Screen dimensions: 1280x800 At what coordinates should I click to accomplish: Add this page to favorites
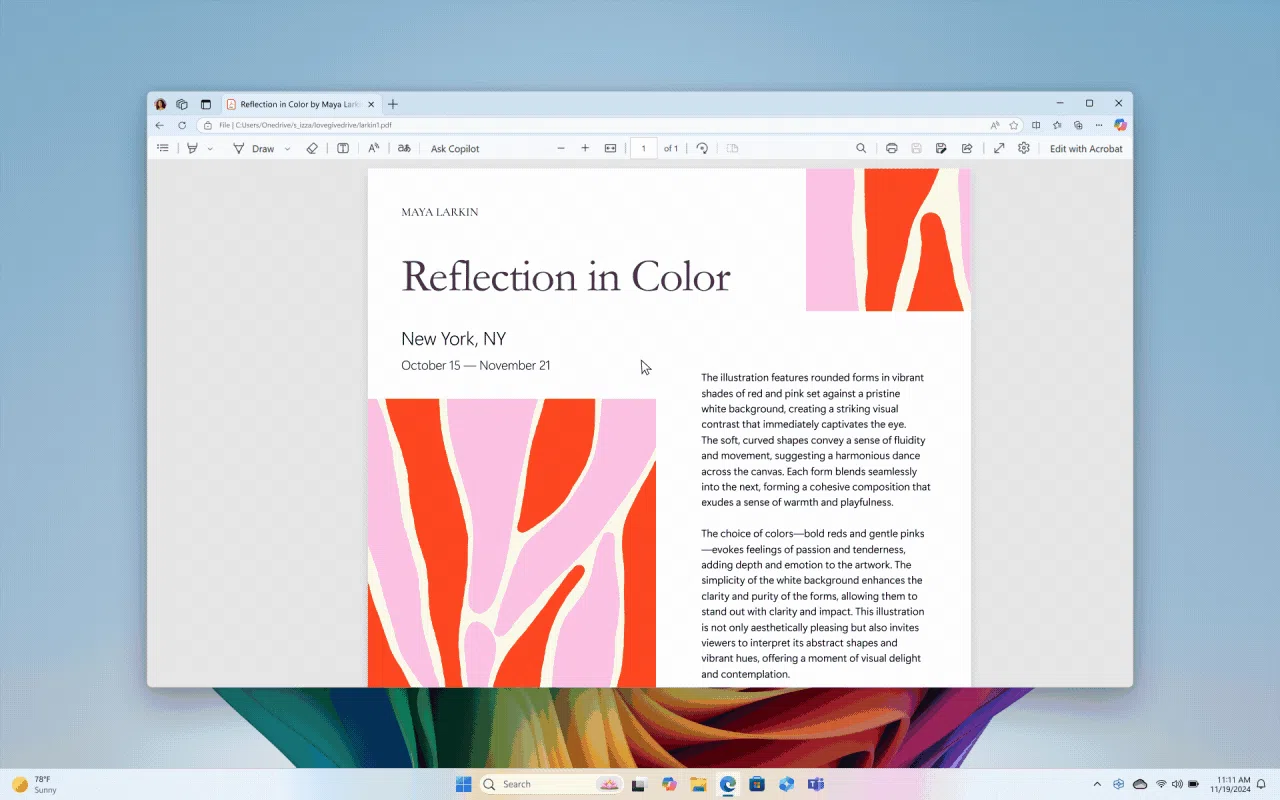(1014, 125)
